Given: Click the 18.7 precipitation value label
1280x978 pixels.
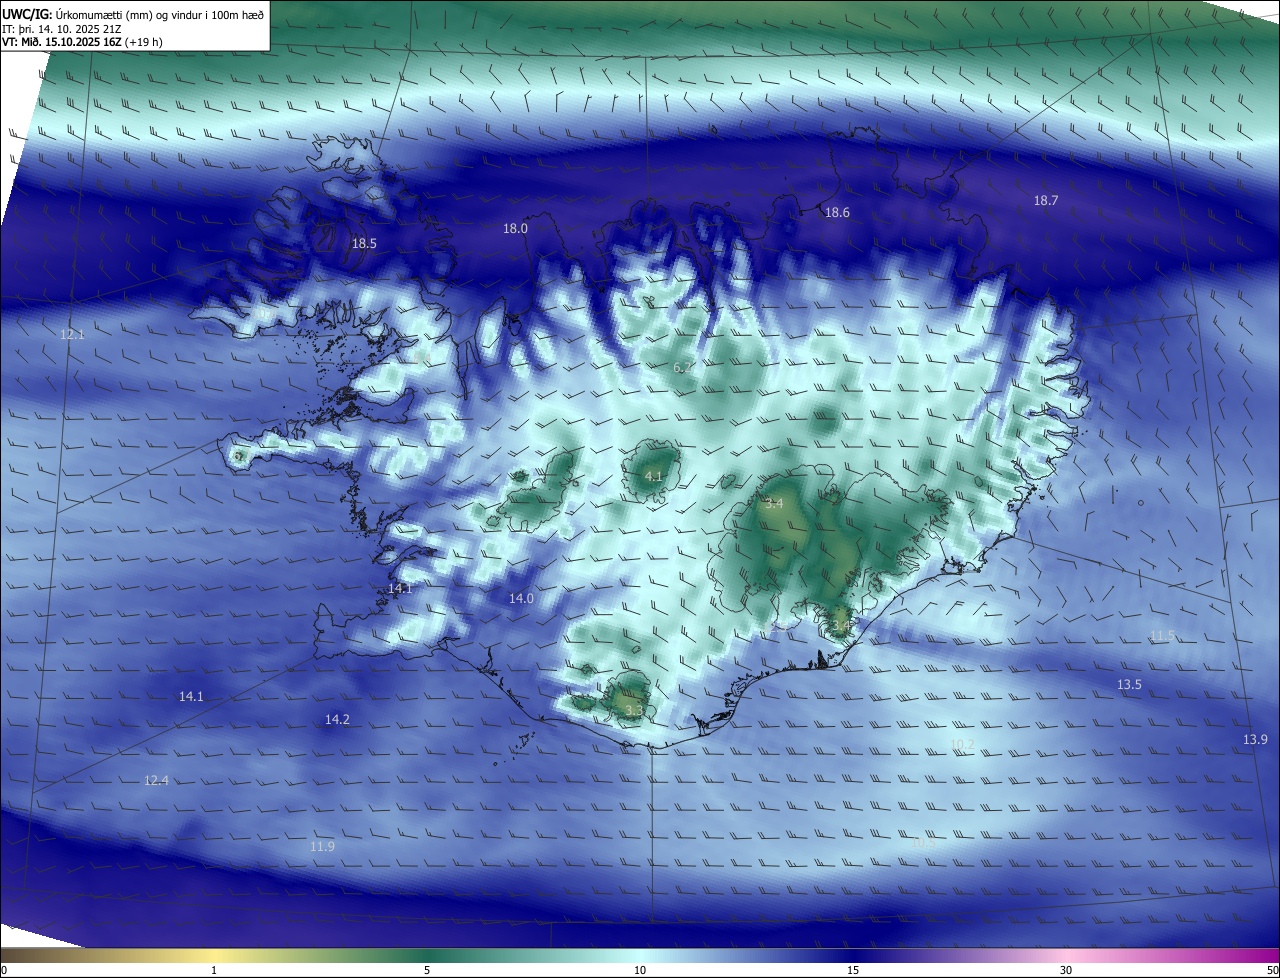Looking at the screenshot, I should (1045, 200).
